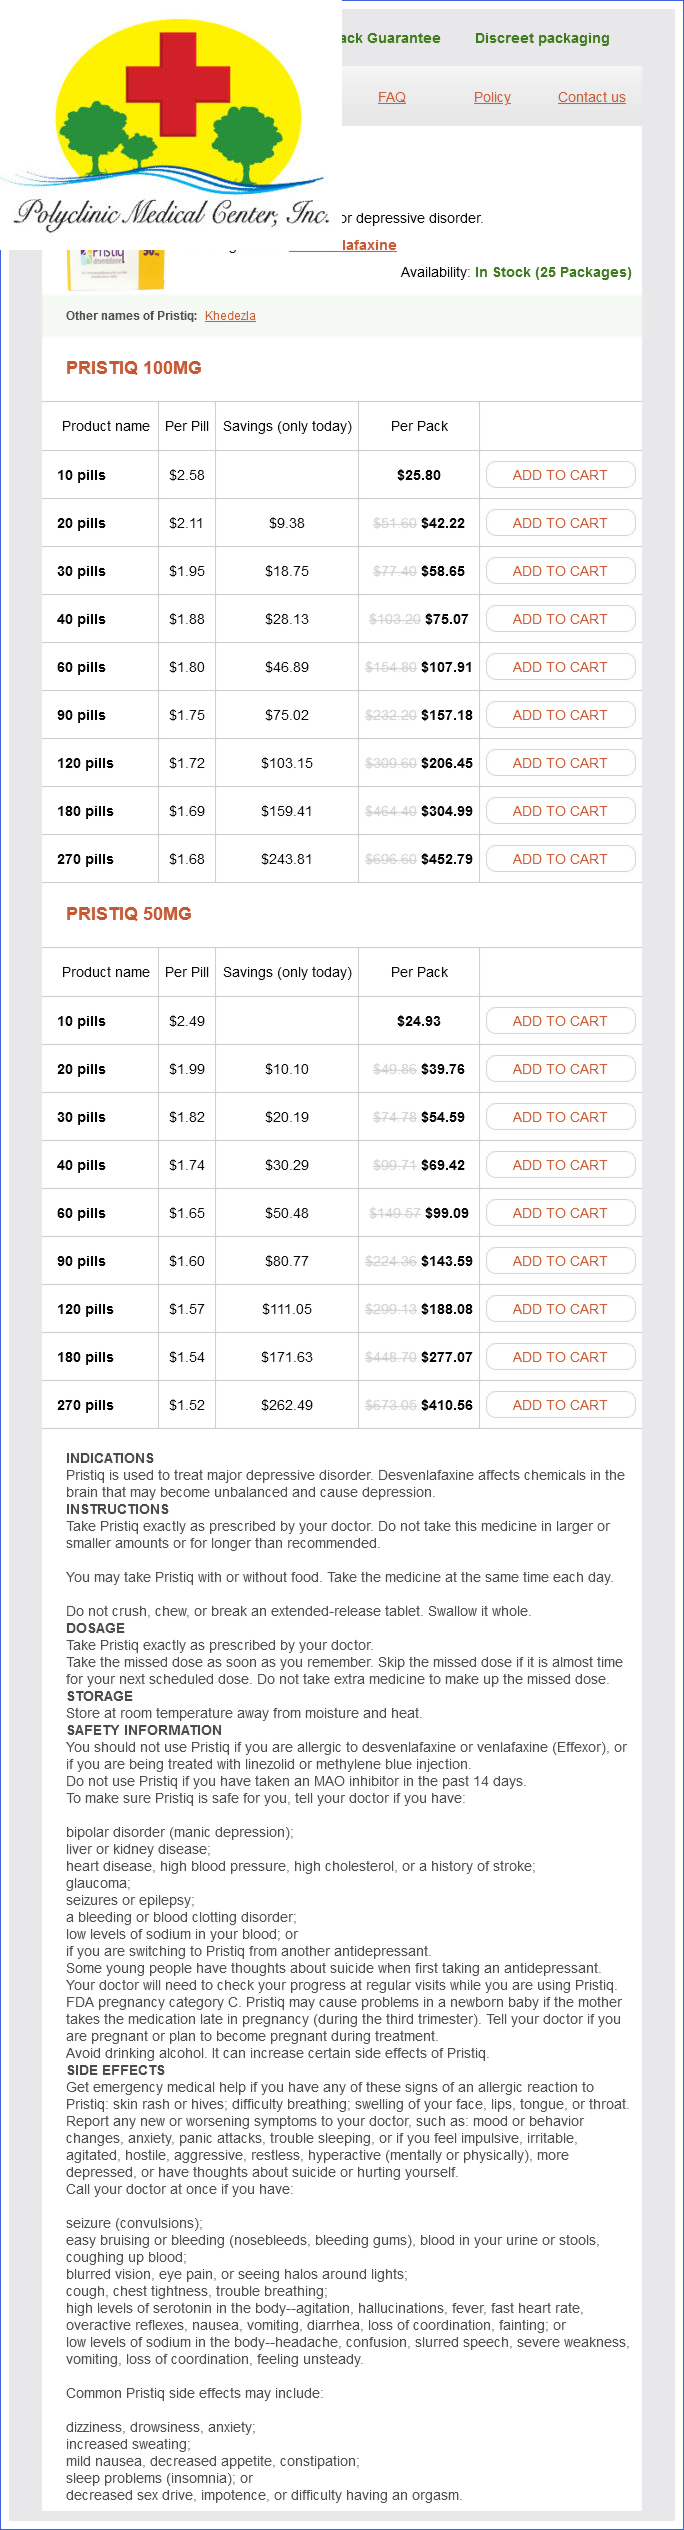
Task: Open the Policy page link
Action: pyautogui.click(x=492, y=97)
